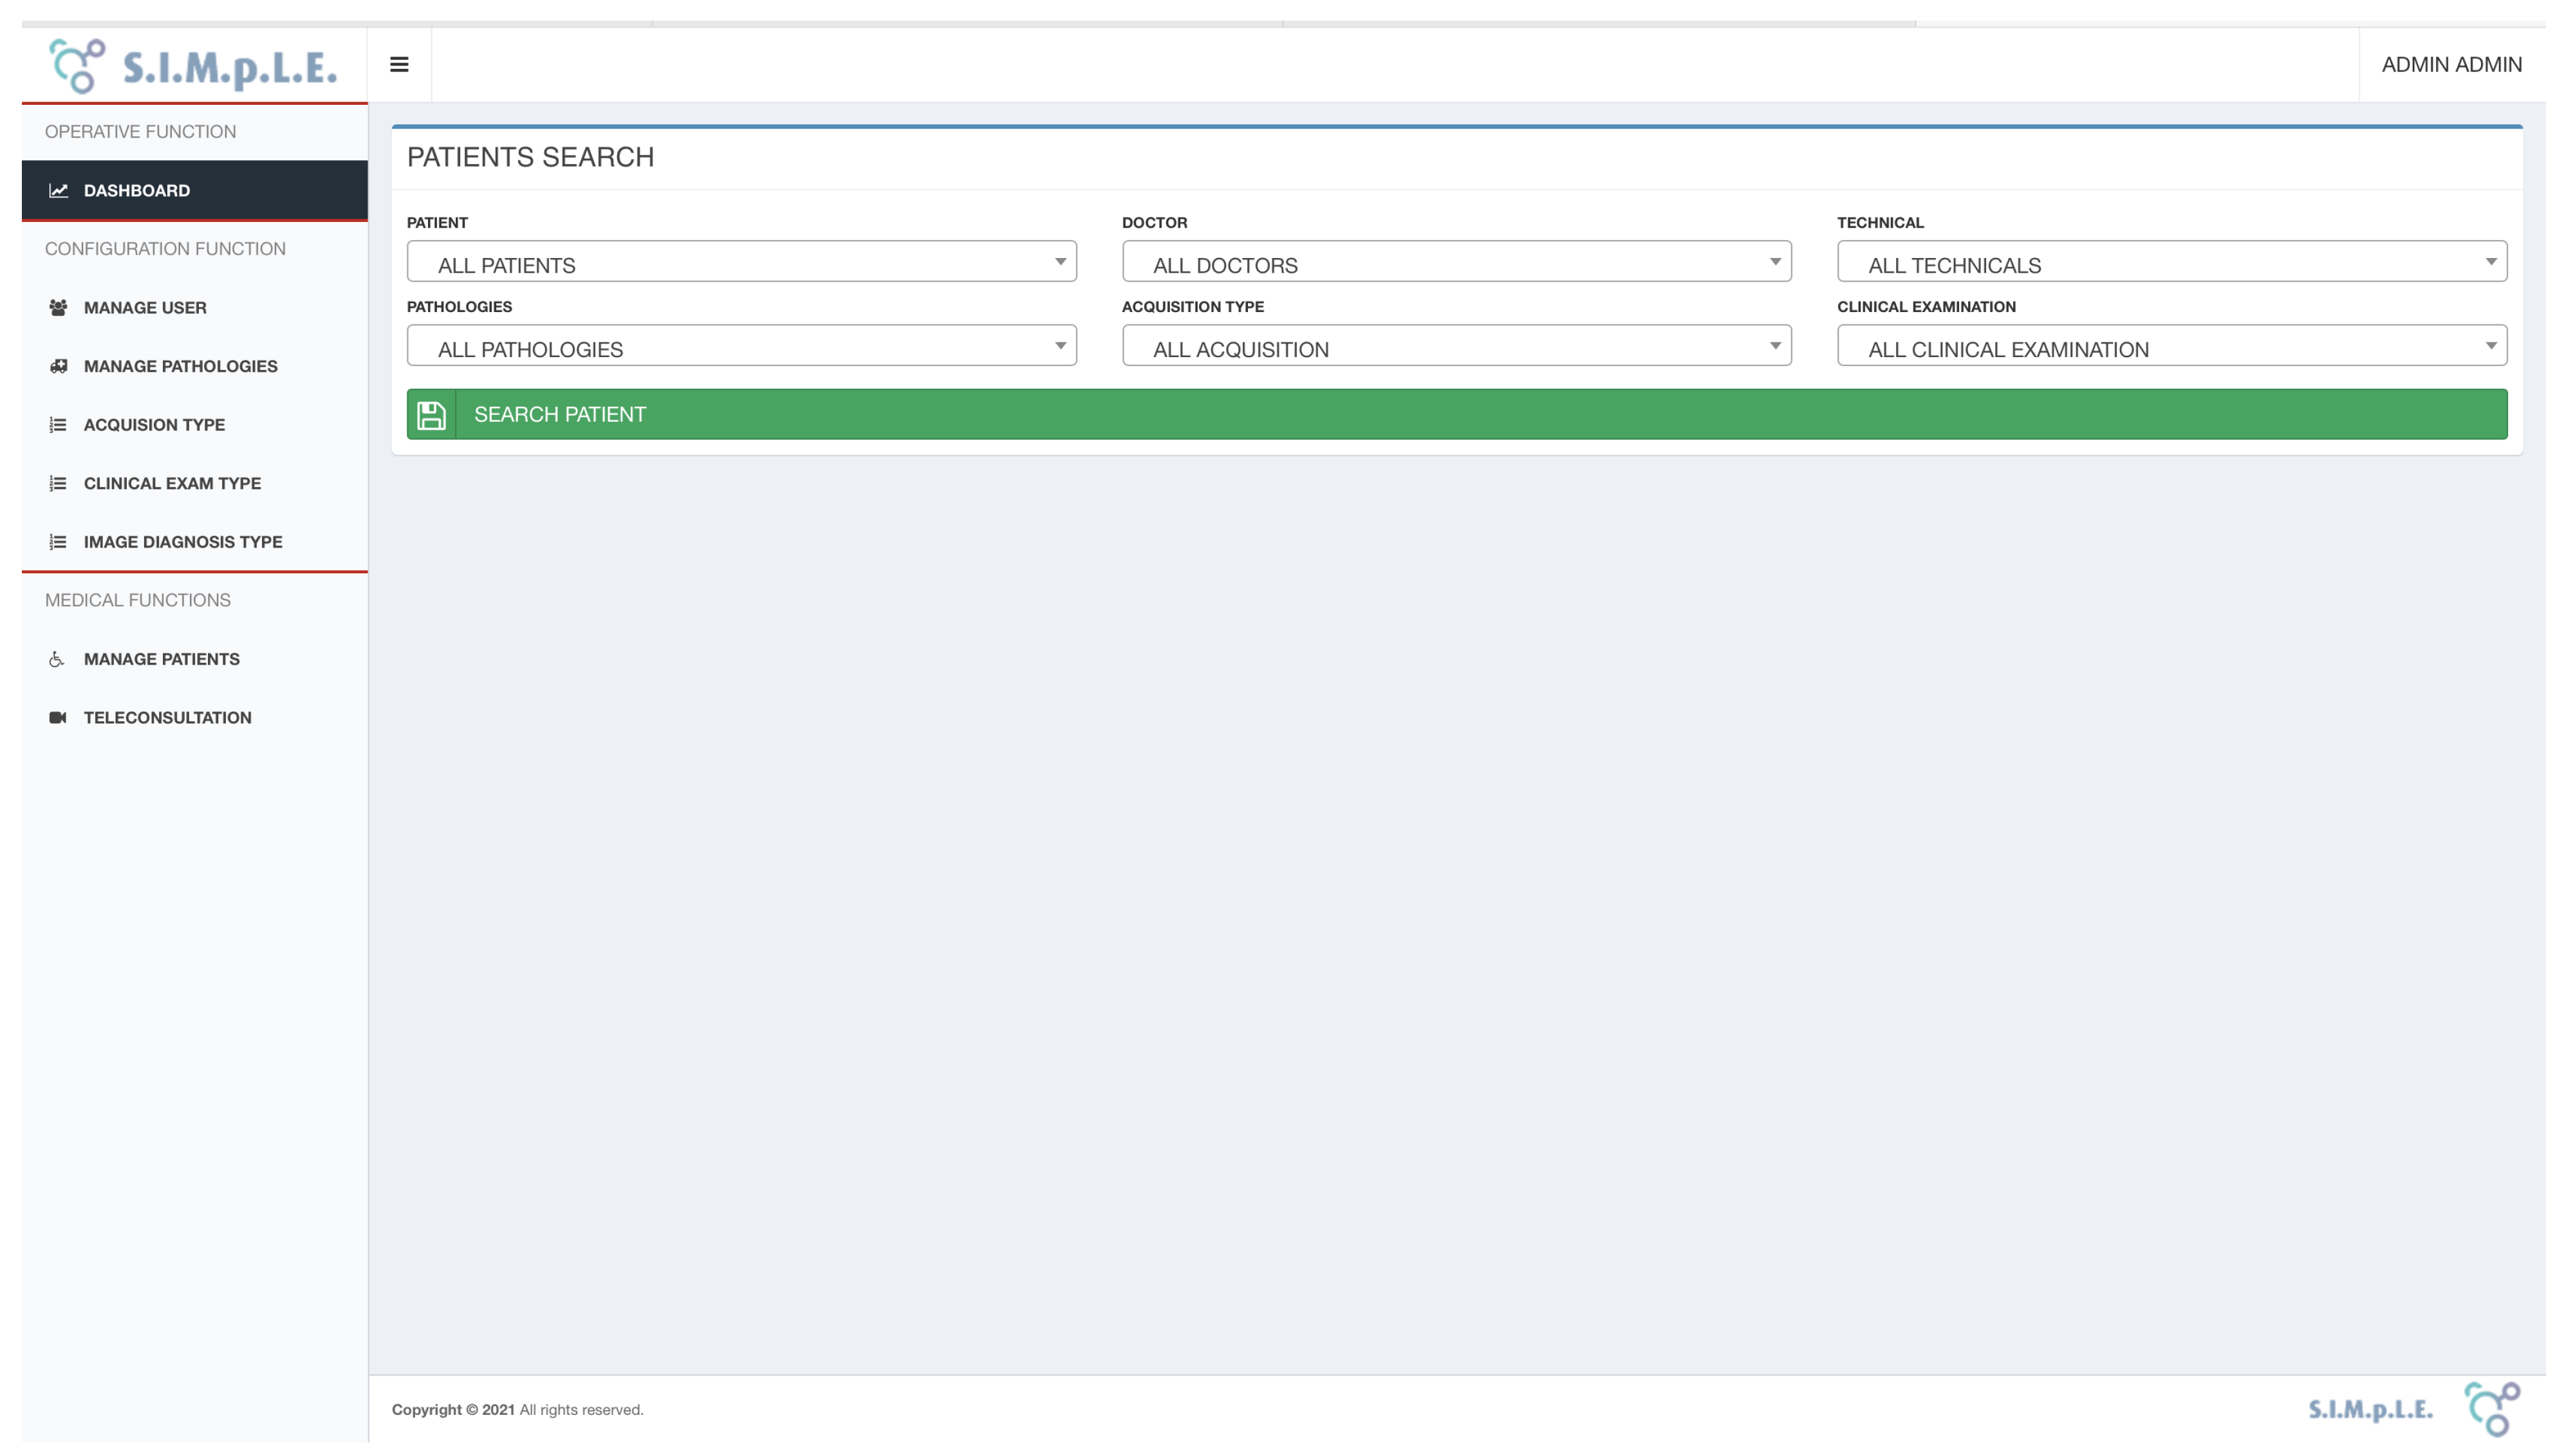Open the All Technicals dropdown
2566x1456 pixels.
coord(2171,262)
